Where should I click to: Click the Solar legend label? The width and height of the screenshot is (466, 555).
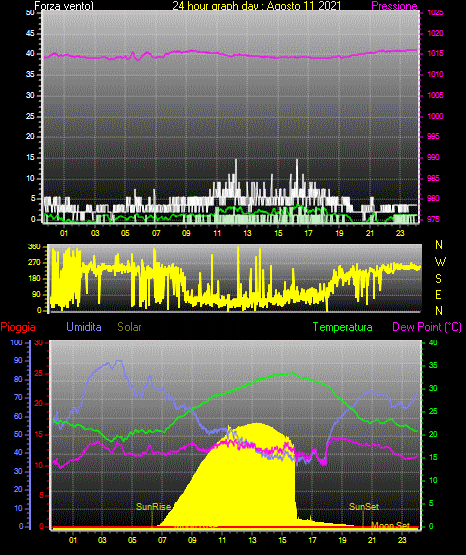click(129, 327)
